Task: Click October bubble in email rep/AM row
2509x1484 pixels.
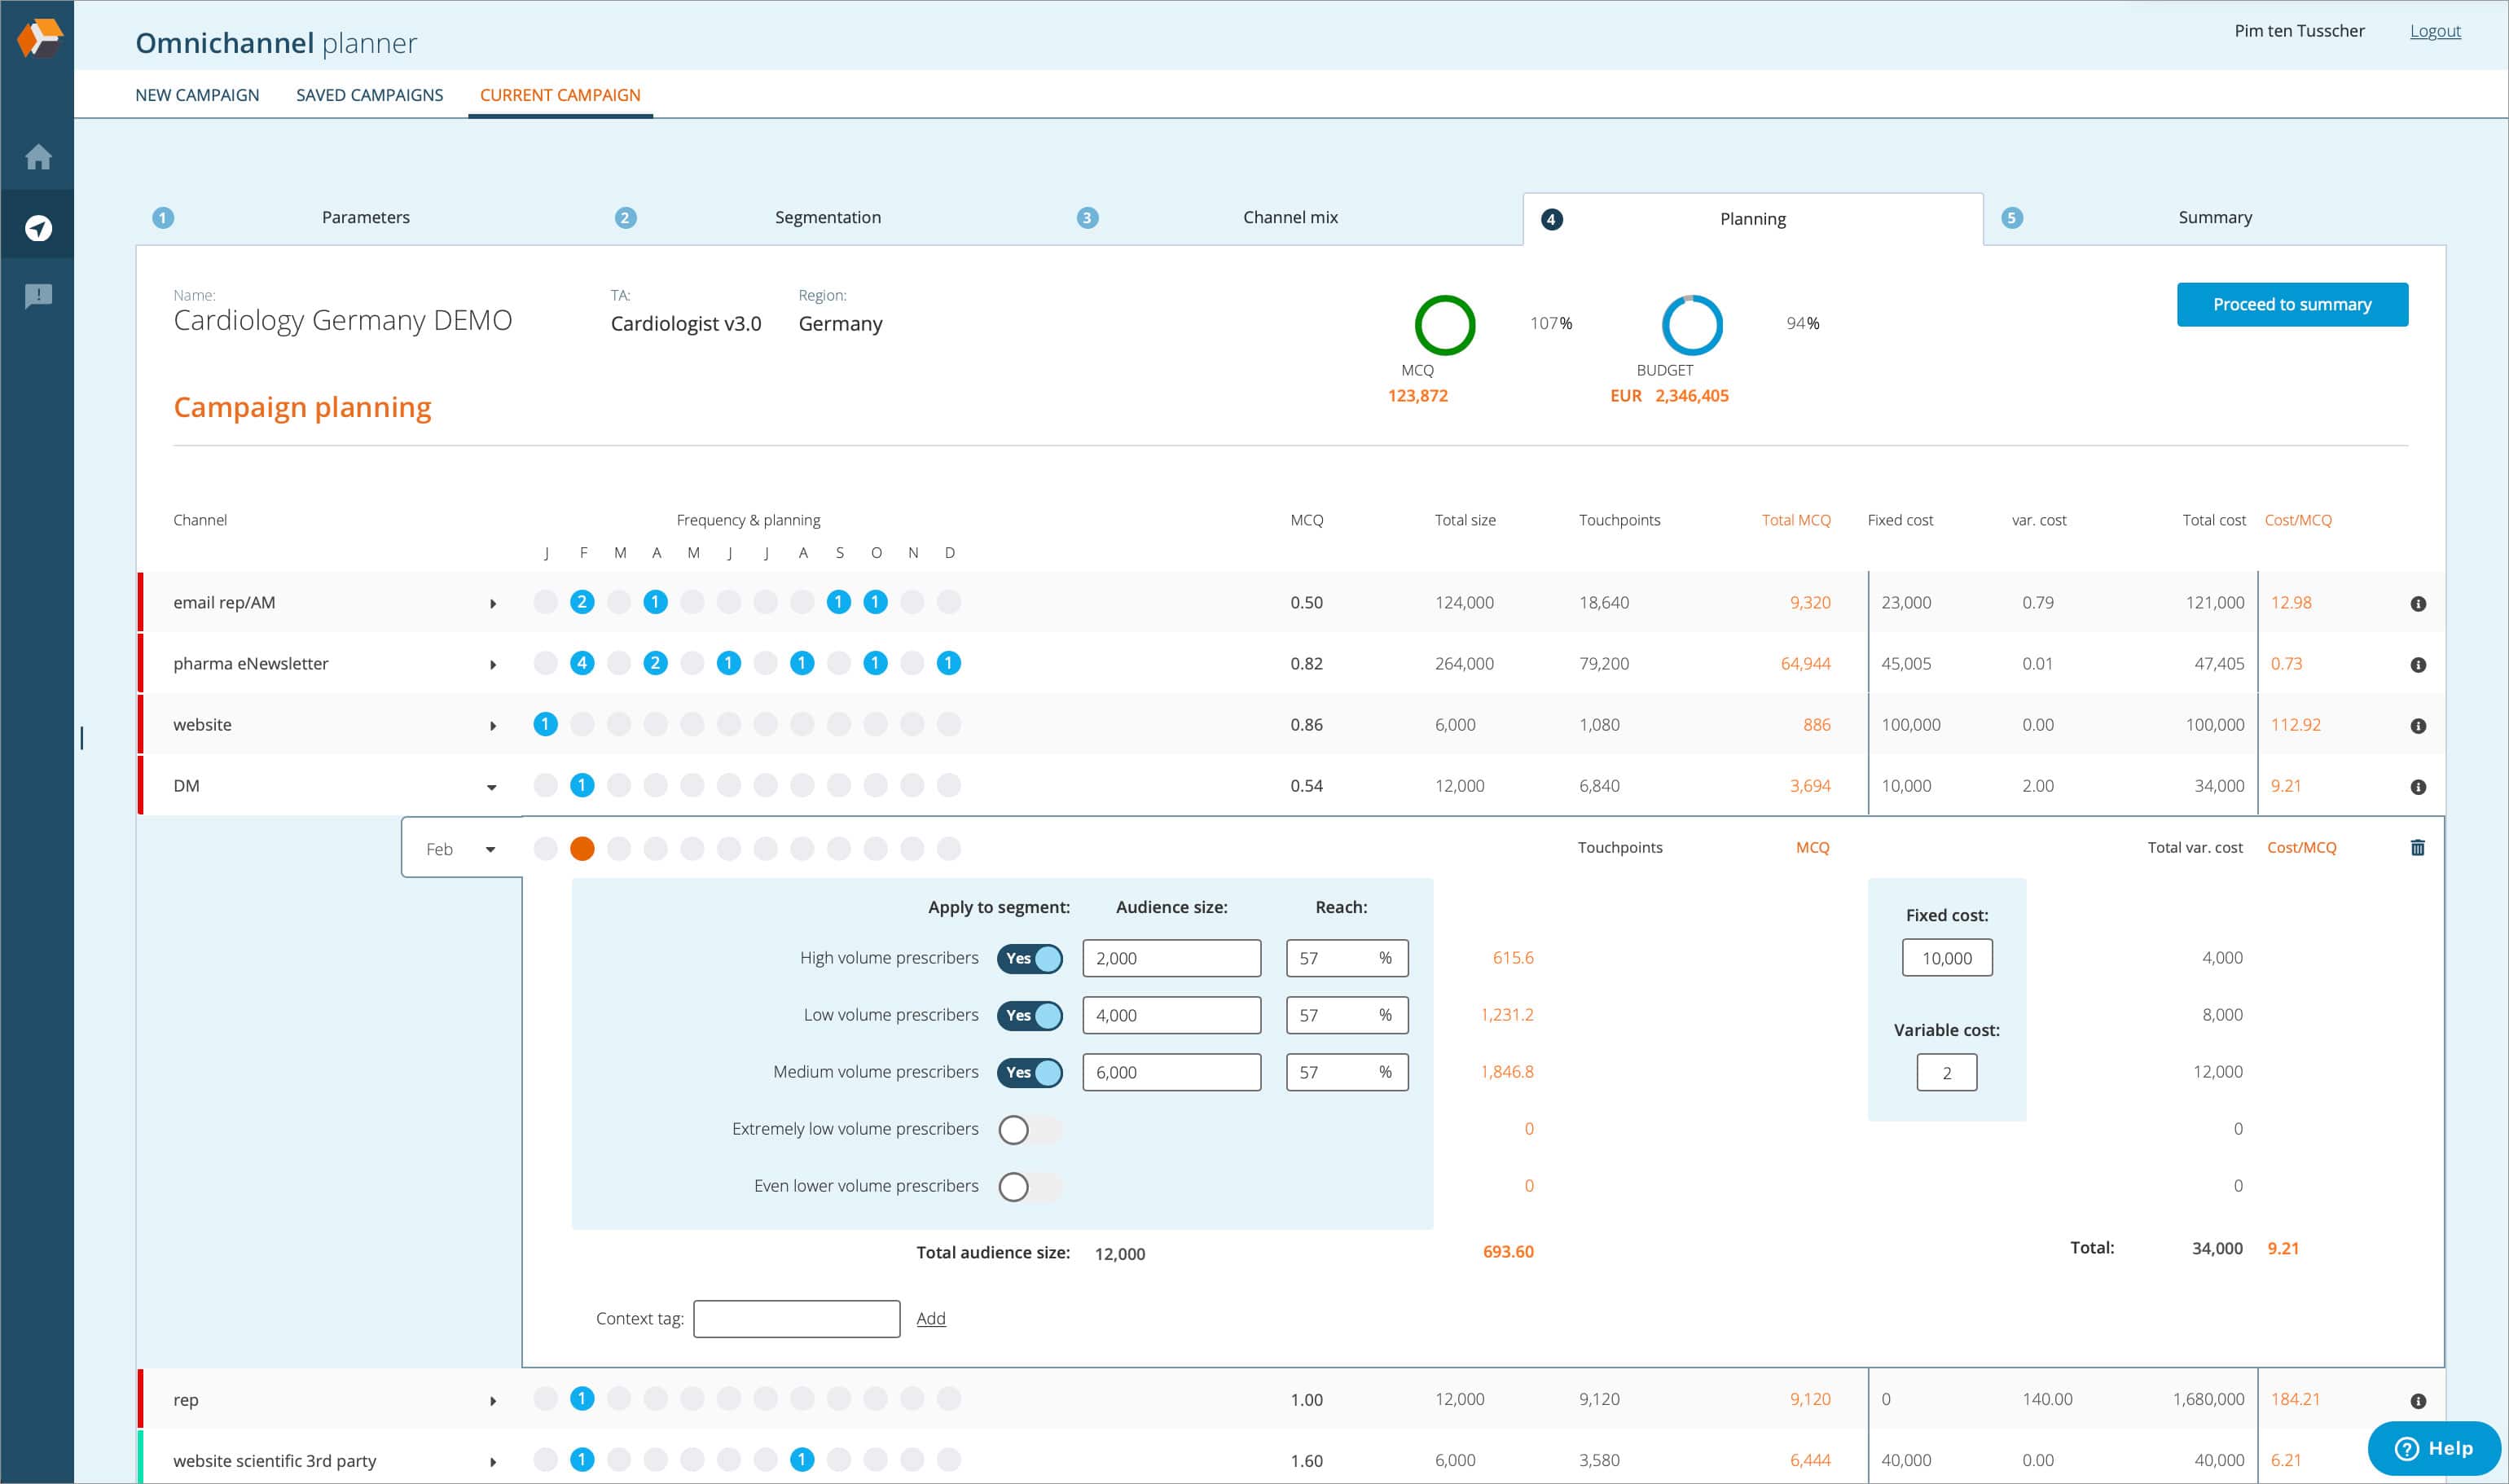Action: point(875,602)
